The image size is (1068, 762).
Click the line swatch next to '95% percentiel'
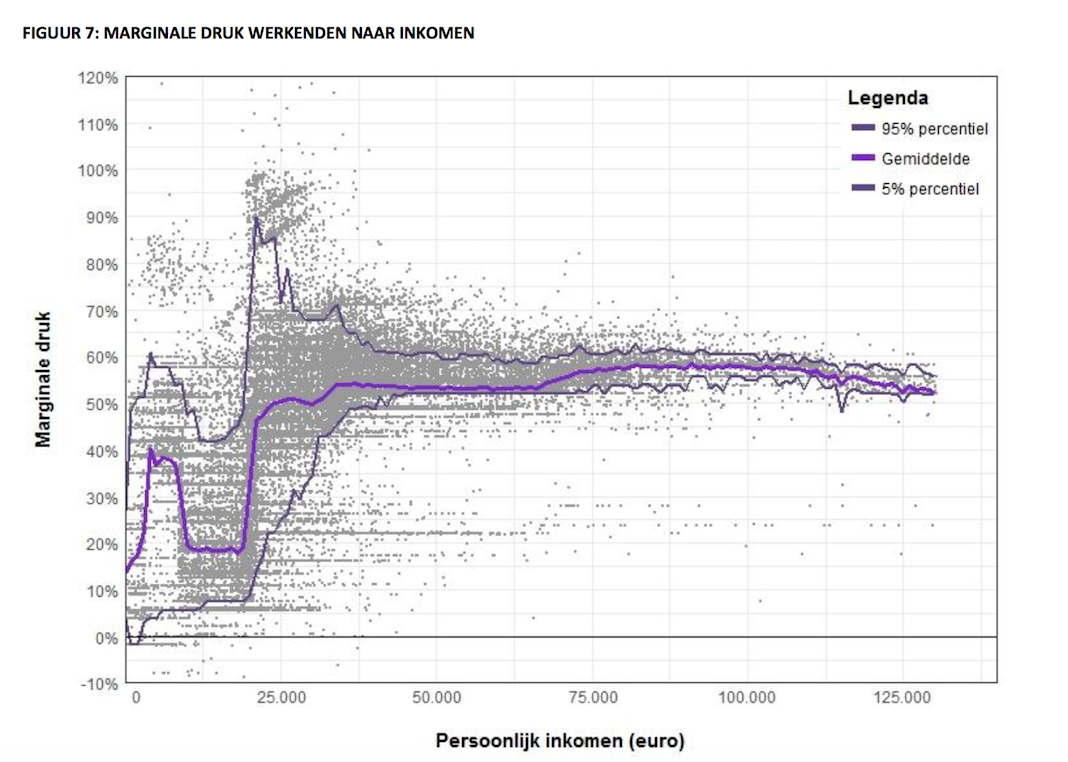tap(863, 127)
